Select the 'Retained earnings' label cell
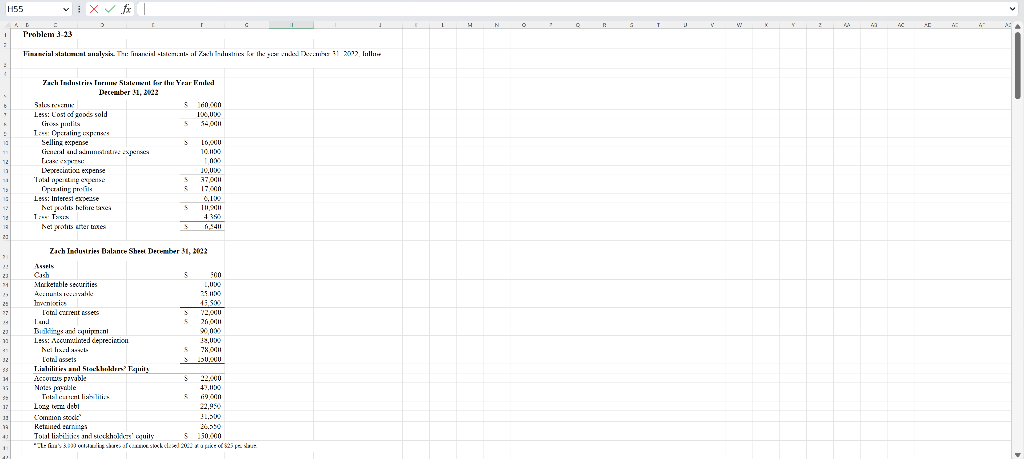The width and height of the screenshot is (1024, 459). 59,426
